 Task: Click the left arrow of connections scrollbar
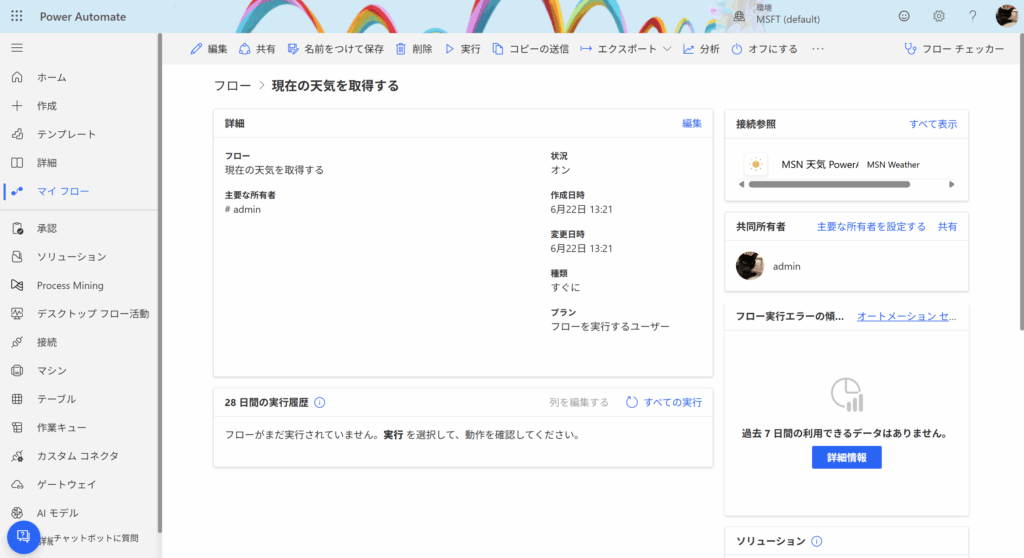(741, 184)
